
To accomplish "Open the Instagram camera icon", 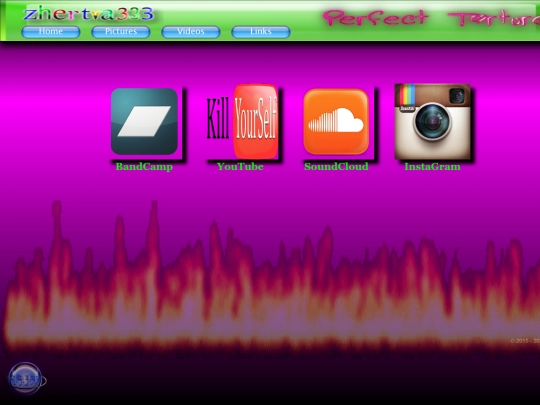I will 433,121.
